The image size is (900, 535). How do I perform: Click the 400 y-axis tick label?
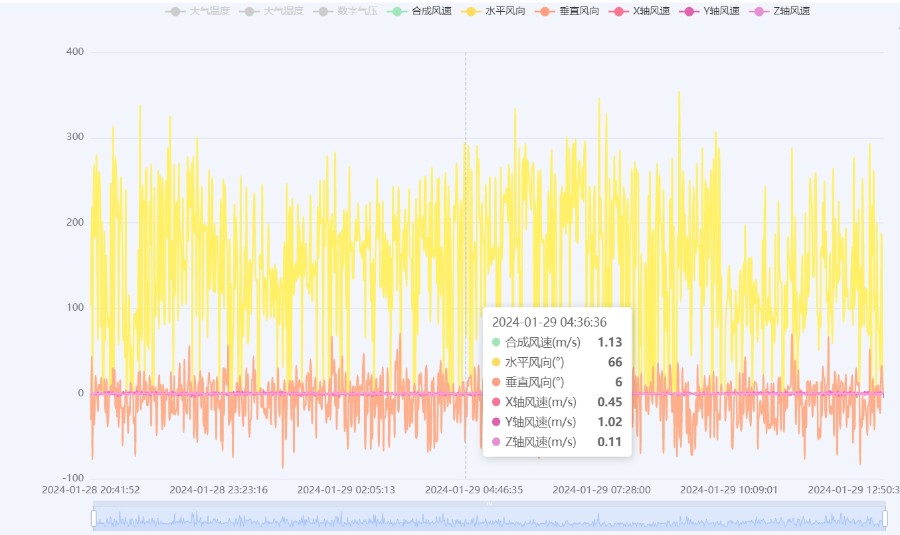click(x=73, y=52)
